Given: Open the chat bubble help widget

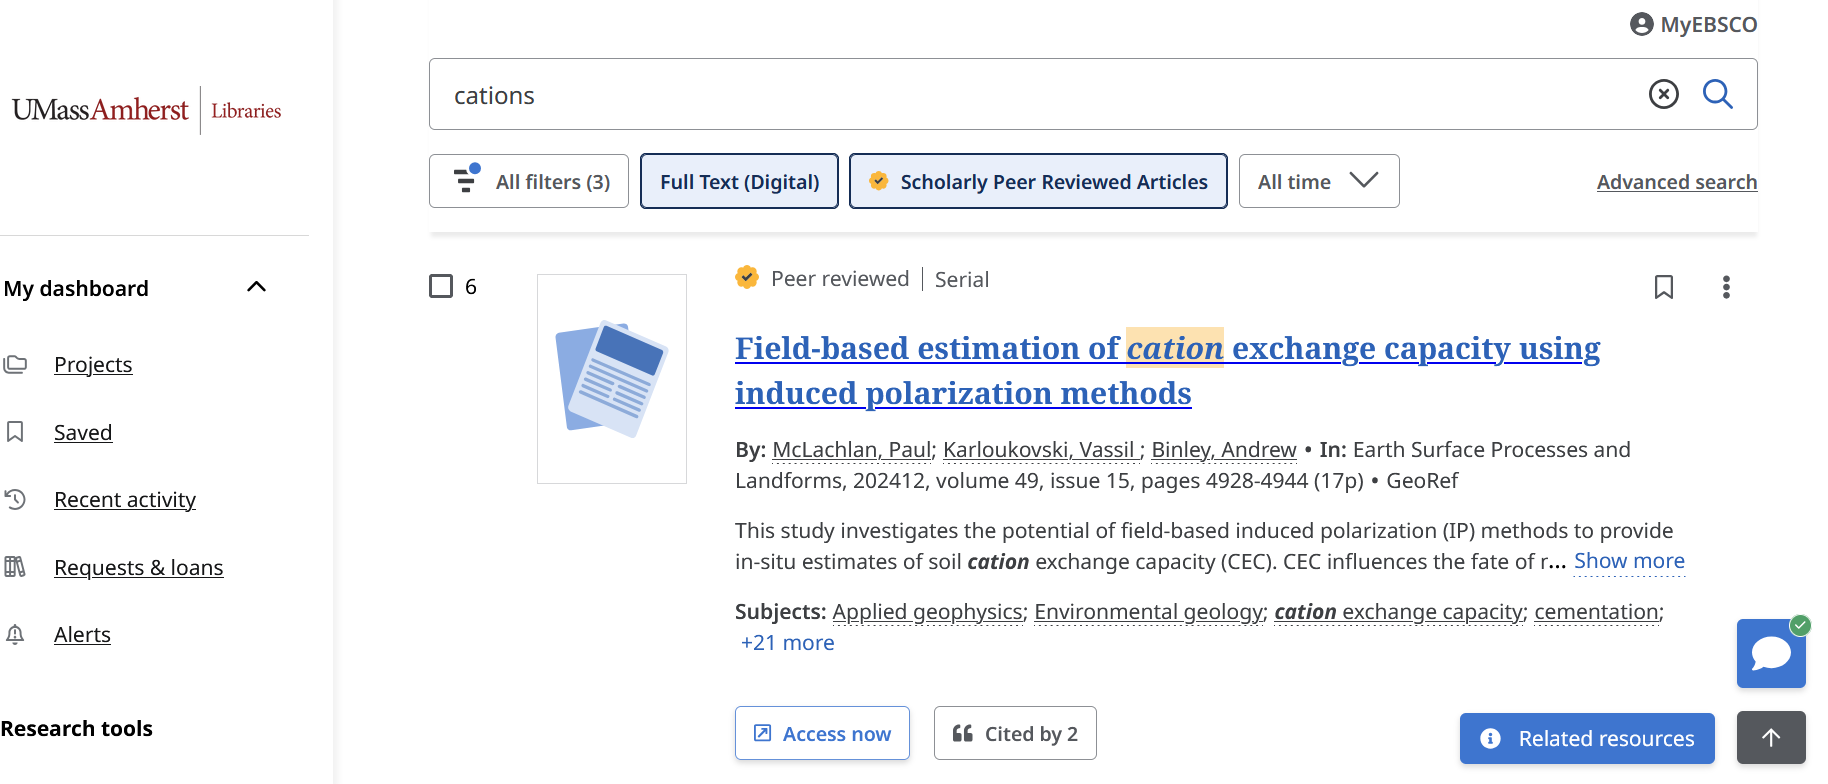Looking at the screenshot, I should click(1770, 654).
